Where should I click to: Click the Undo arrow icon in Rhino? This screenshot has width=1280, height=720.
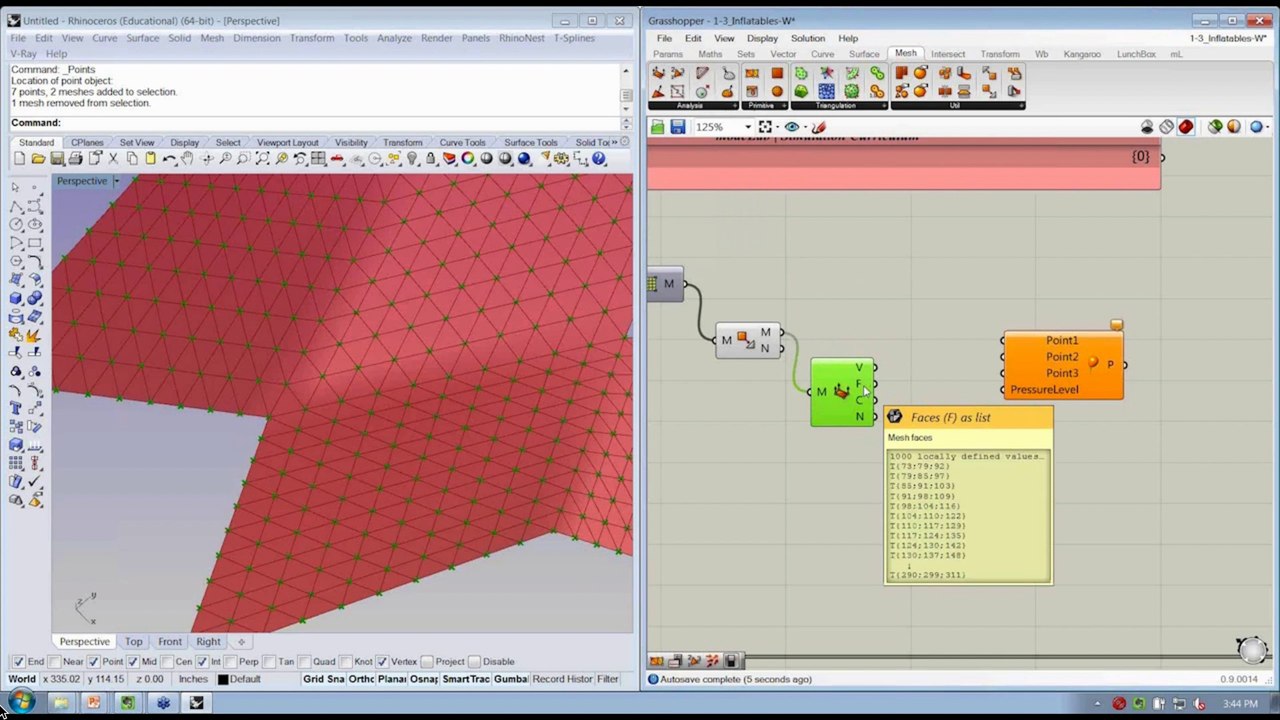click(169, 159)
